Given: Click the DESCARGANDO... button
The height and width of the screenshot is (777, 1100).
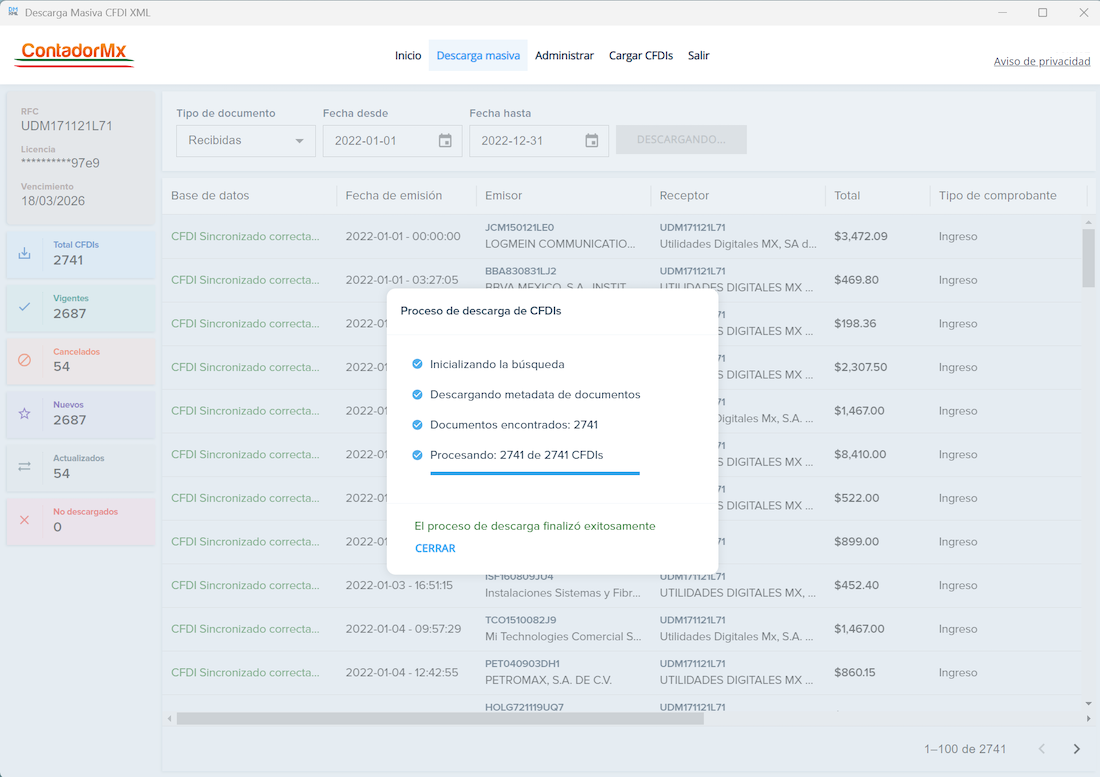Looking at the screenshot, I should 681,140.
